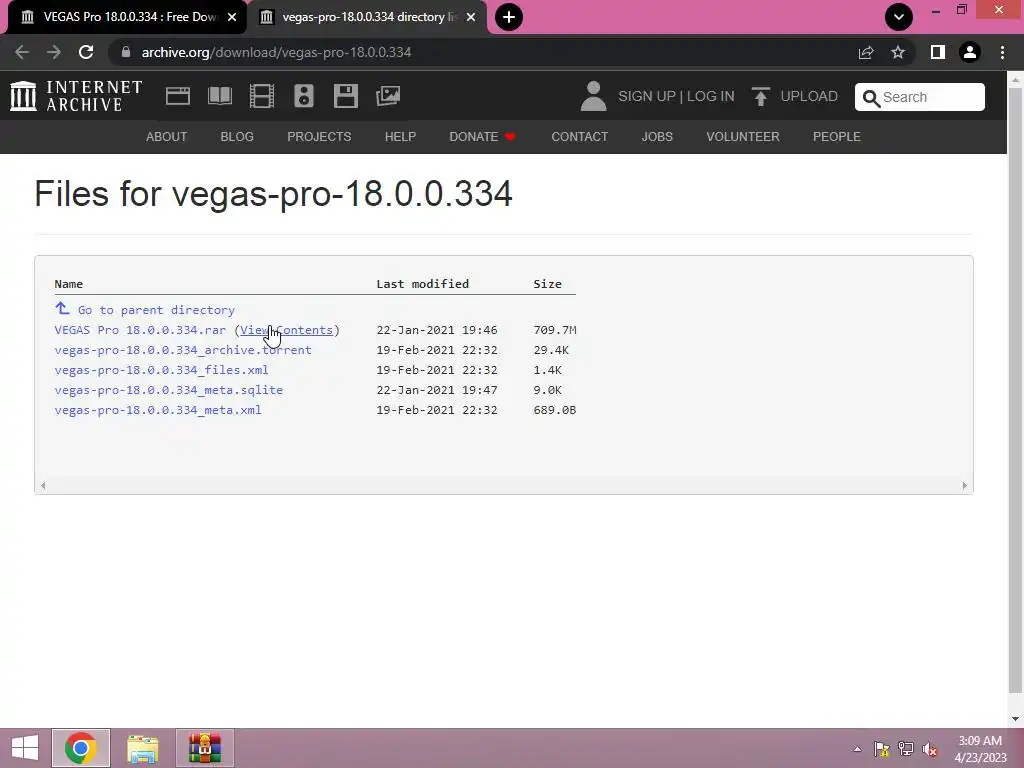Open the VOLUNTEER menu item
Screen dimensions: 1024x768
point(743,136)
